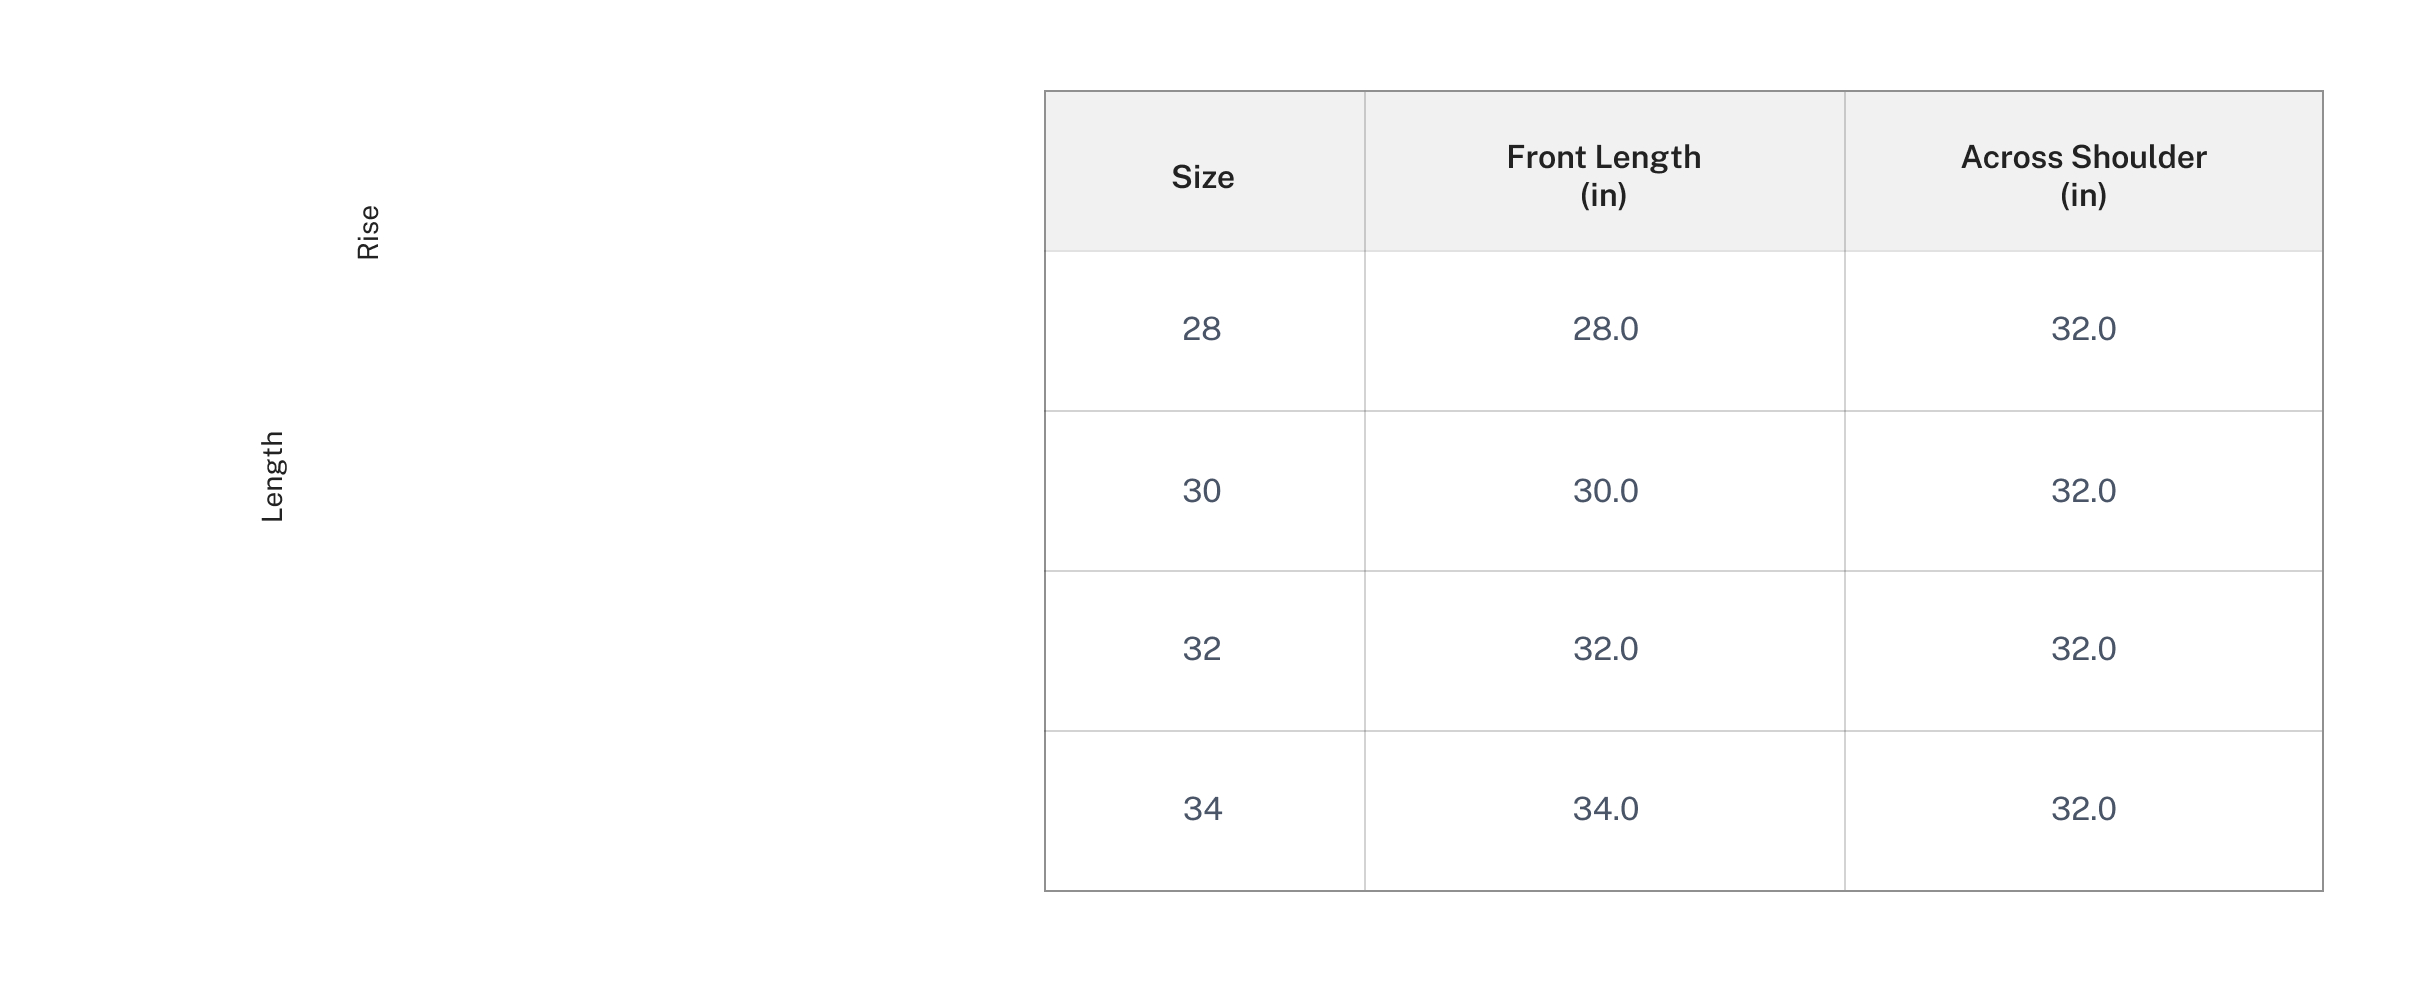Click the Front Length column header

pos(1603,157)
